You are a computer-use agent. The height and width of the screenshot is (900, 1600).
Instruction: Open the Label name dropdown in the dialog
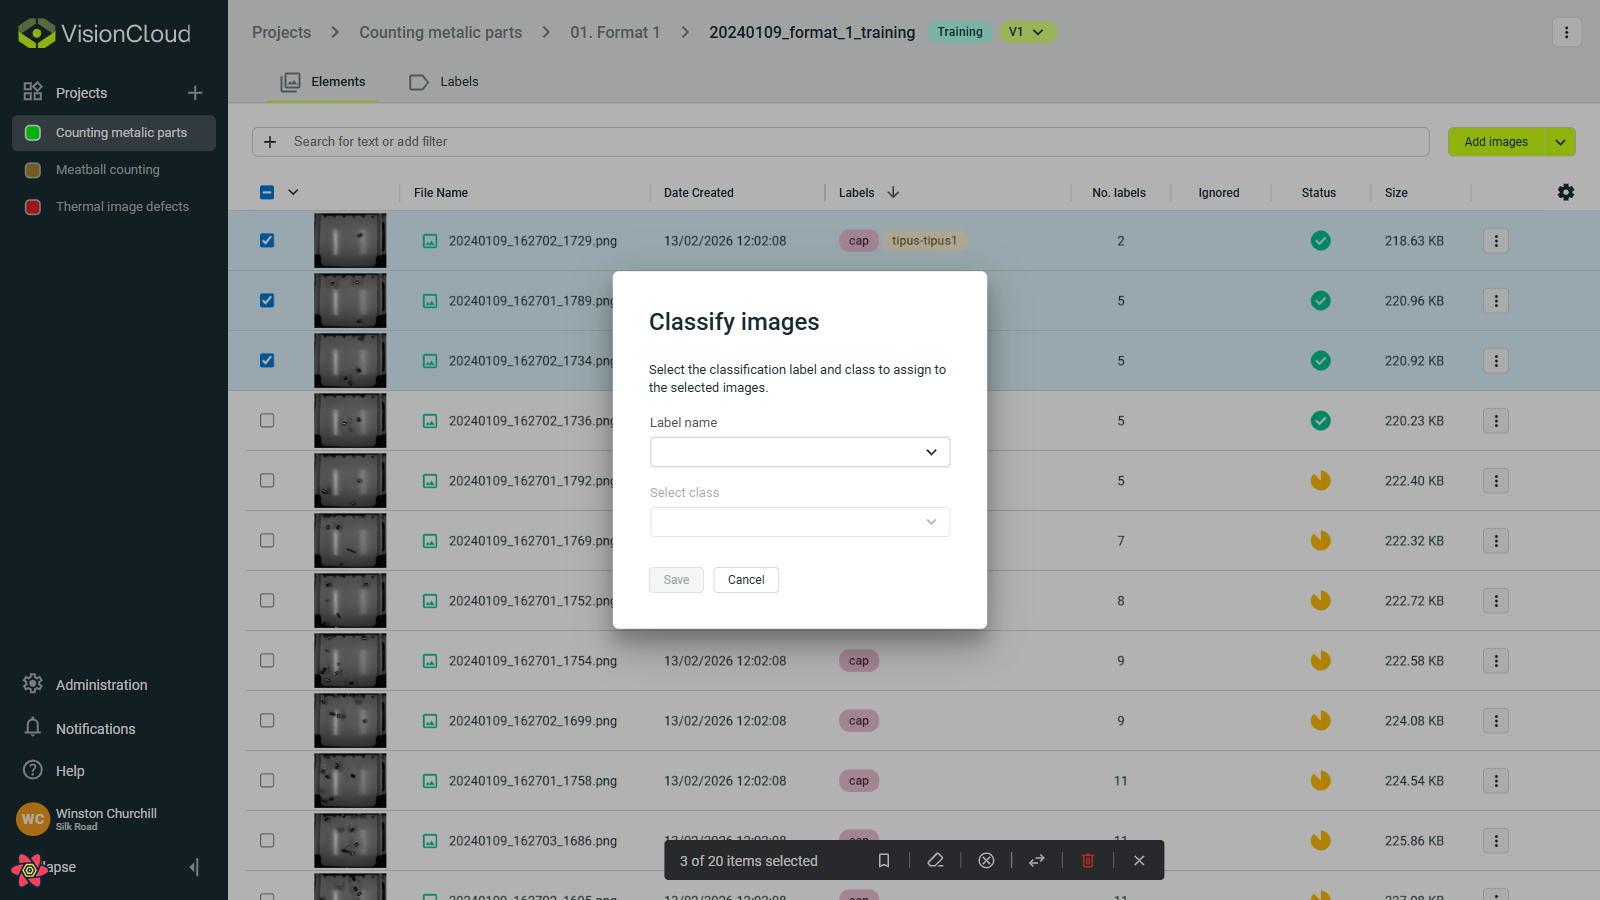[x=798, y=452]
